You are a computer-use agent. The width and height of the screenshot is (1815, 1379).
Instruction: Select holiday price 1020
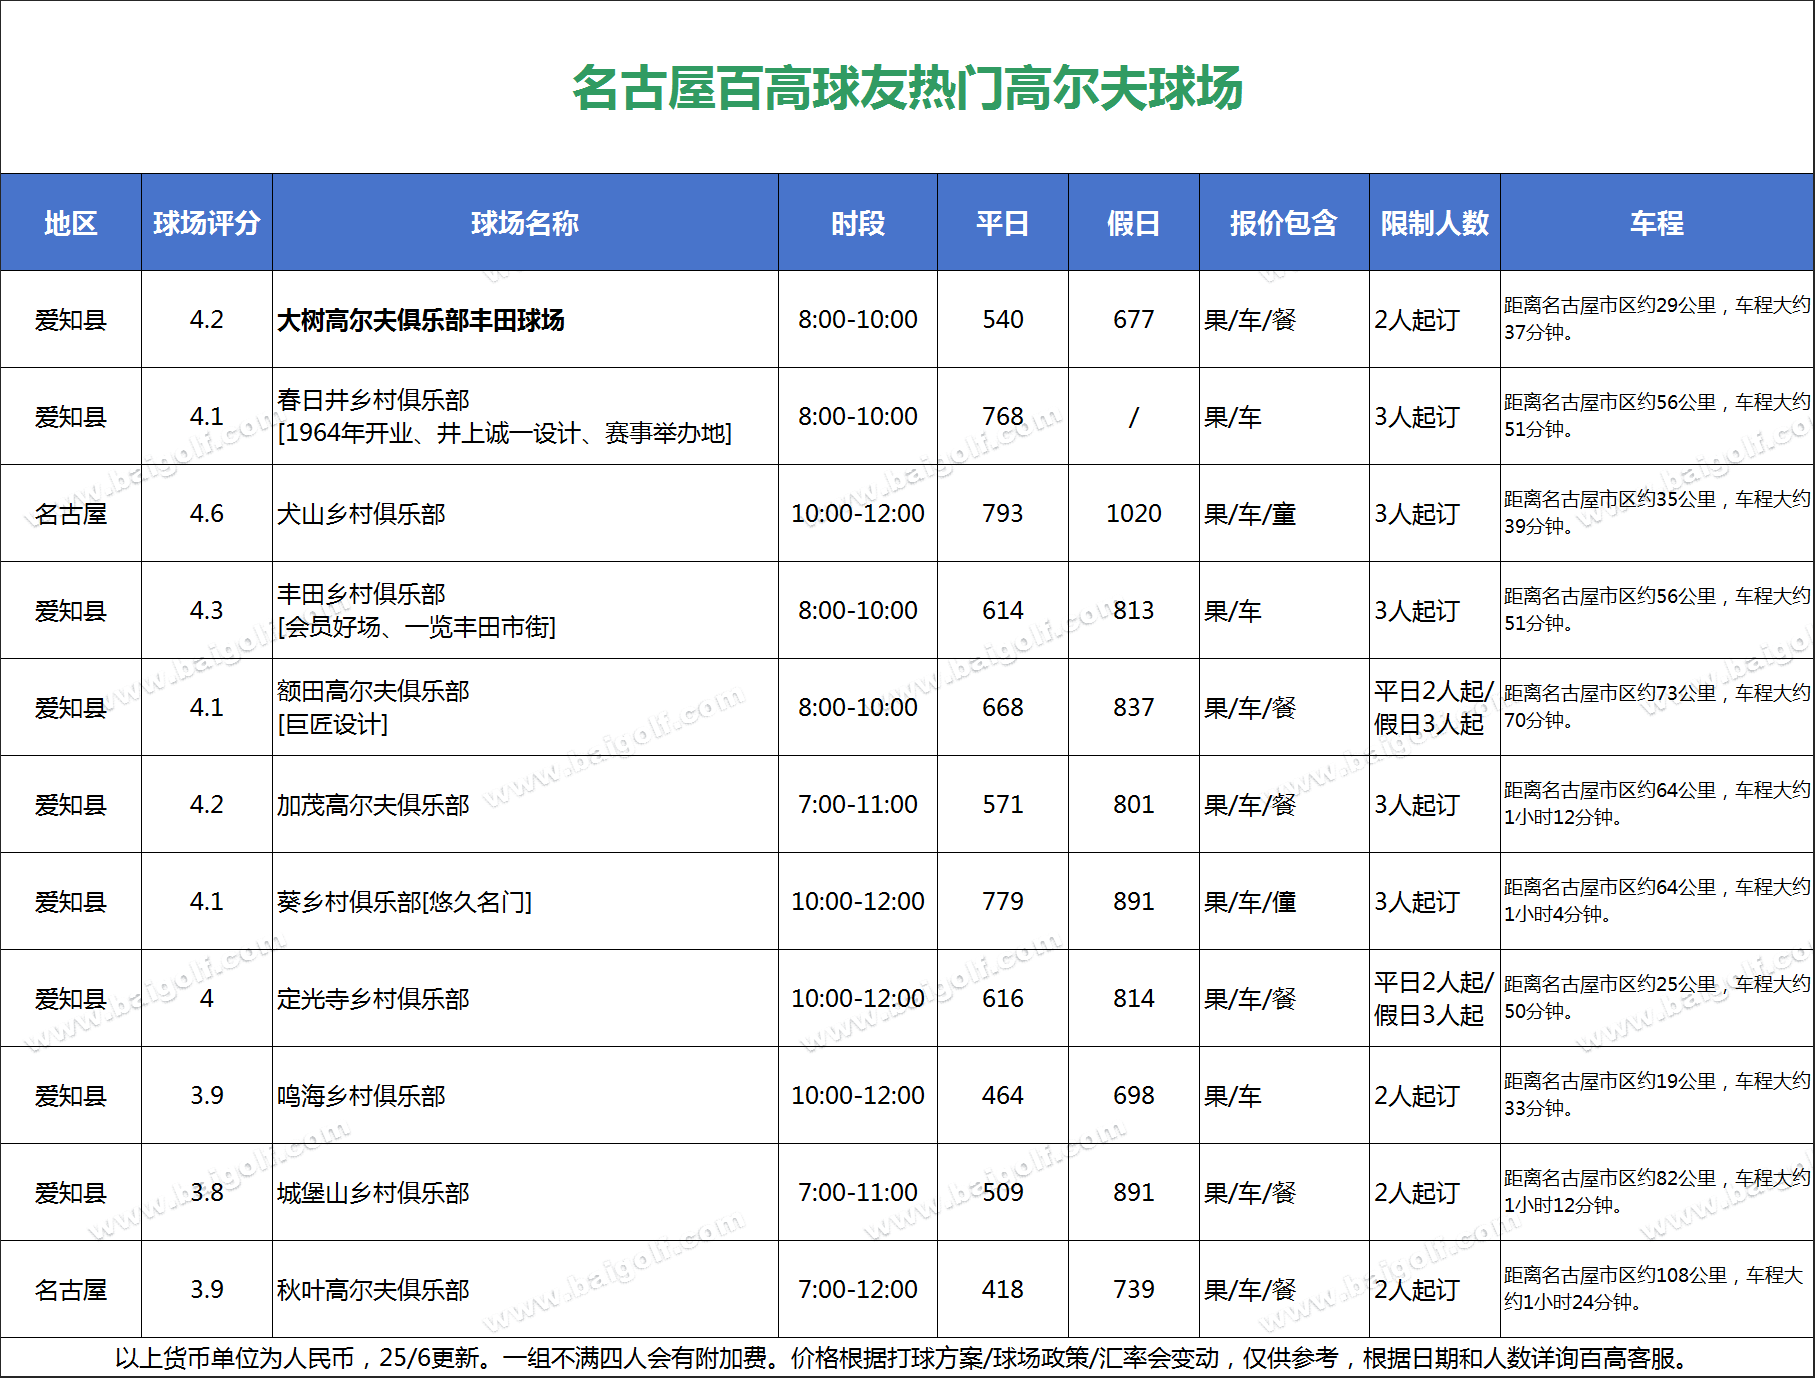[x=1134, y=514]
